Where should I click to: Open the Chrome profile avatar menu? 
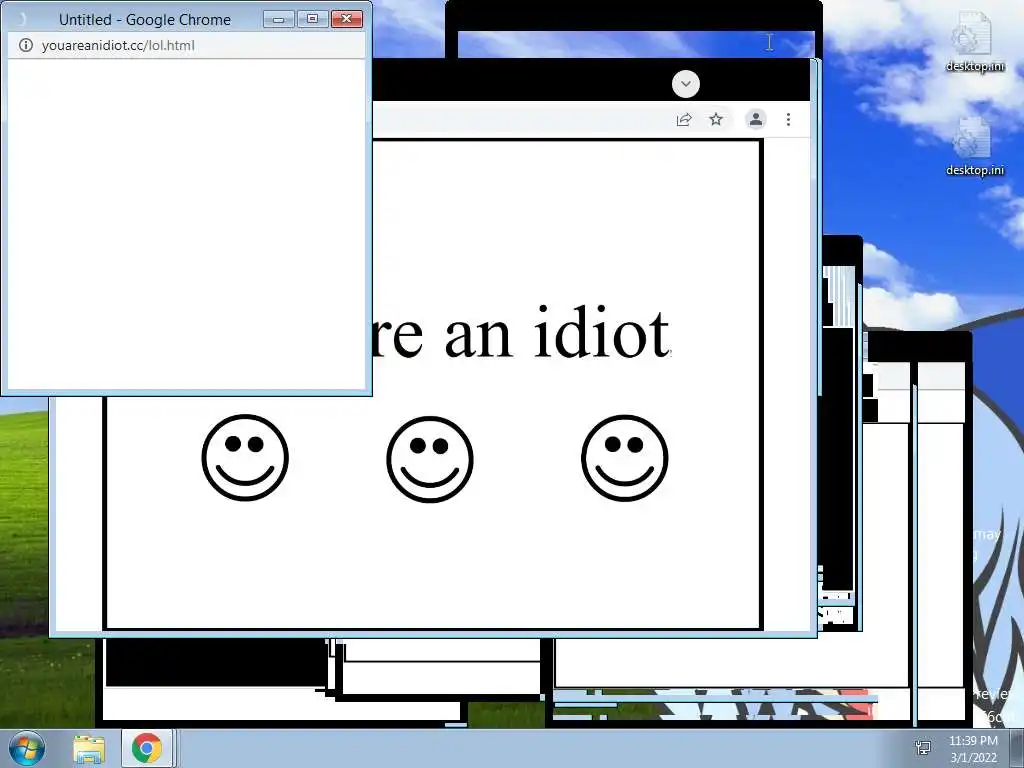[756, 119]
